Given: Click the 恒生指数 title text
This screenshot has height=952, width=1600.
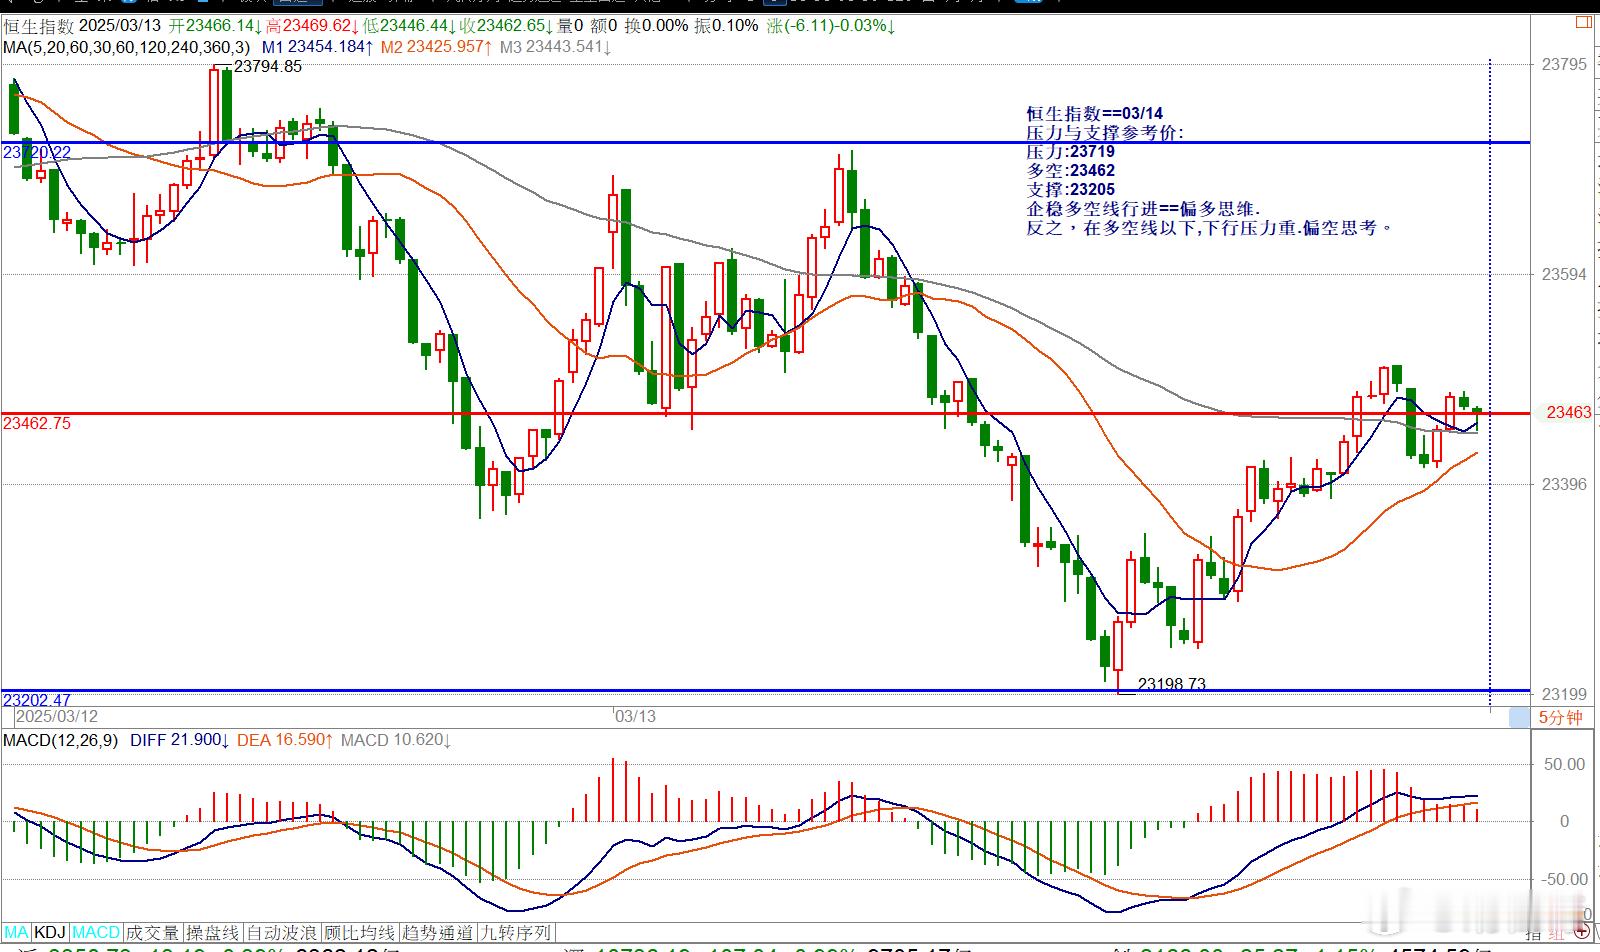Looking at the screenshot, I should coord(37,26).
